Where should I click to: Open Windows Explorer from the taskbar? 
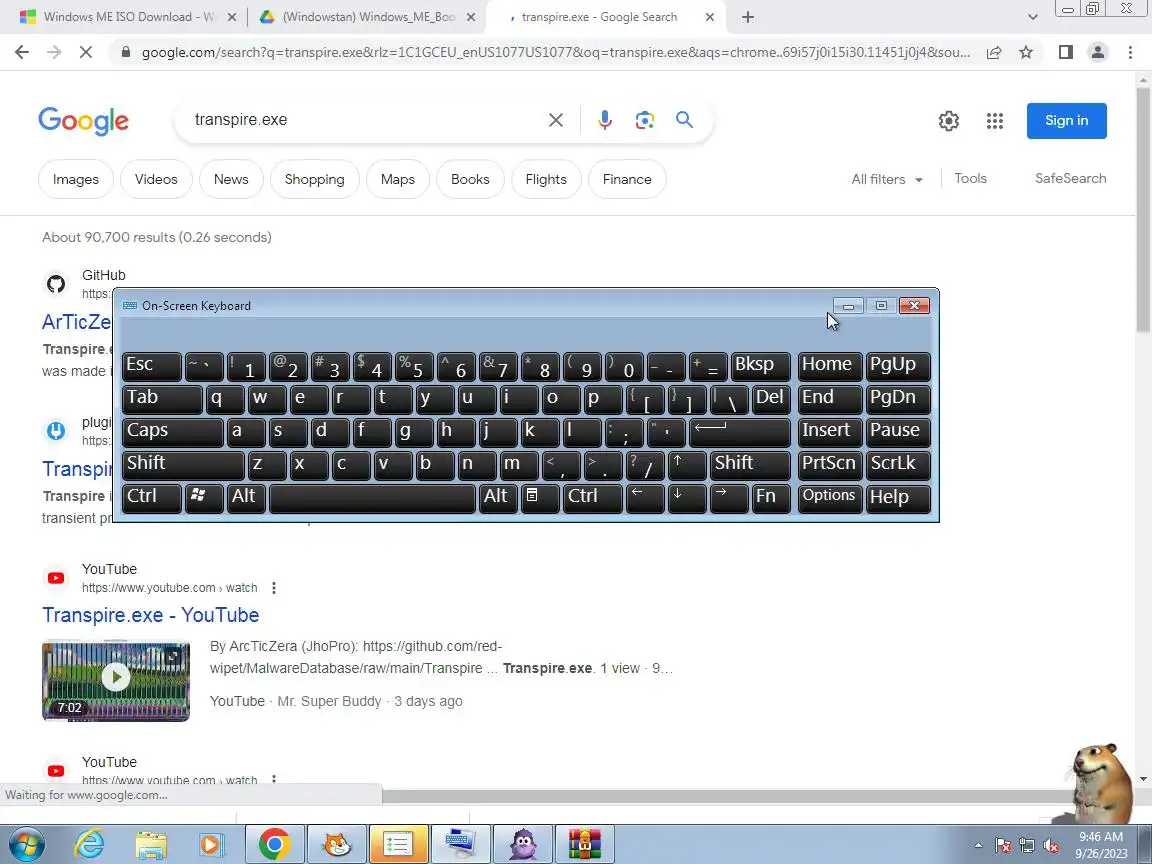click(151, 844)
